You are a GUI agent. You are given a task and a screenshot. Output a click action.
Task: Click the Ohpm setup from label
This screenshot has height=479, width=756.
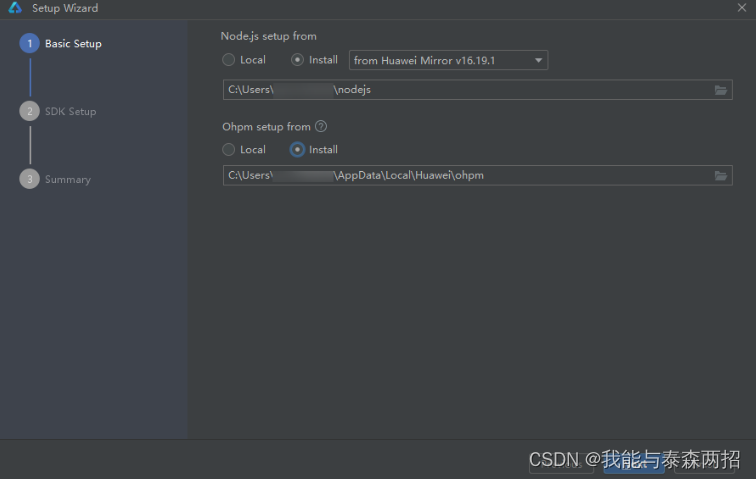266,127
